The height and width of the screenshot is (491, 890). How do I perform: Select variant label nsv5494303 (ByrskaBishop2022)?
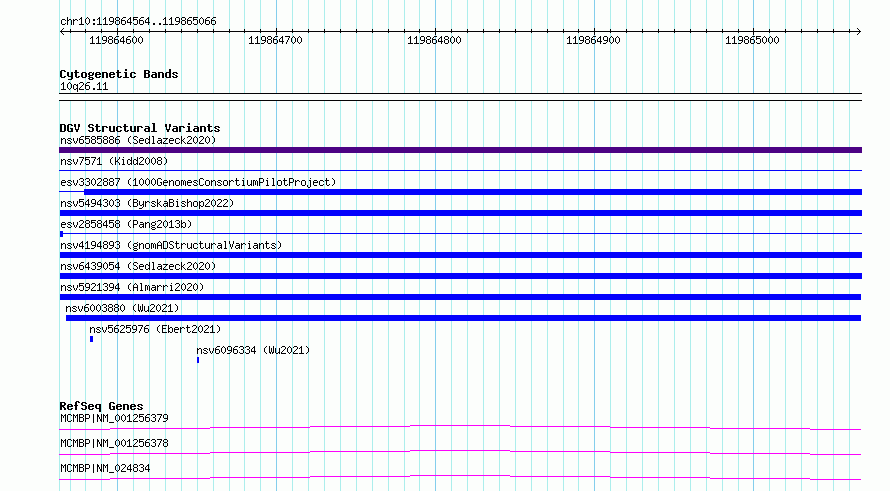point(147,203)
